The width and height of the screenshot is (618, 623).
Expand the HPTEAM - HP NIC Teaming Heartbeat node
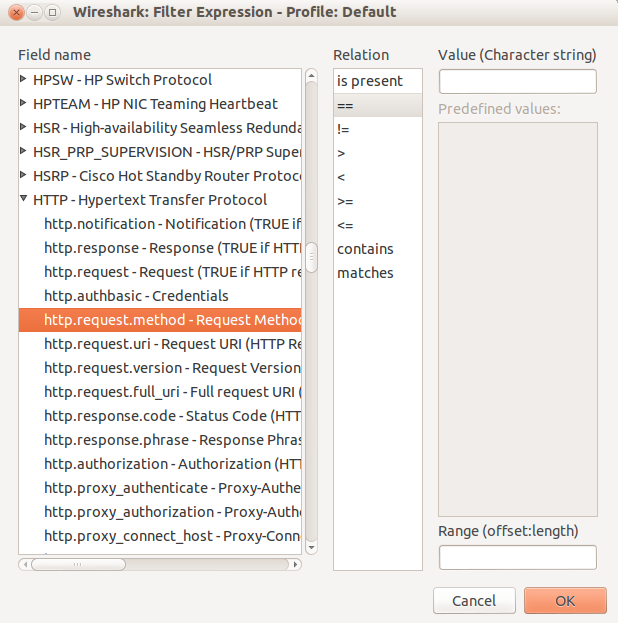coord(23,103)
